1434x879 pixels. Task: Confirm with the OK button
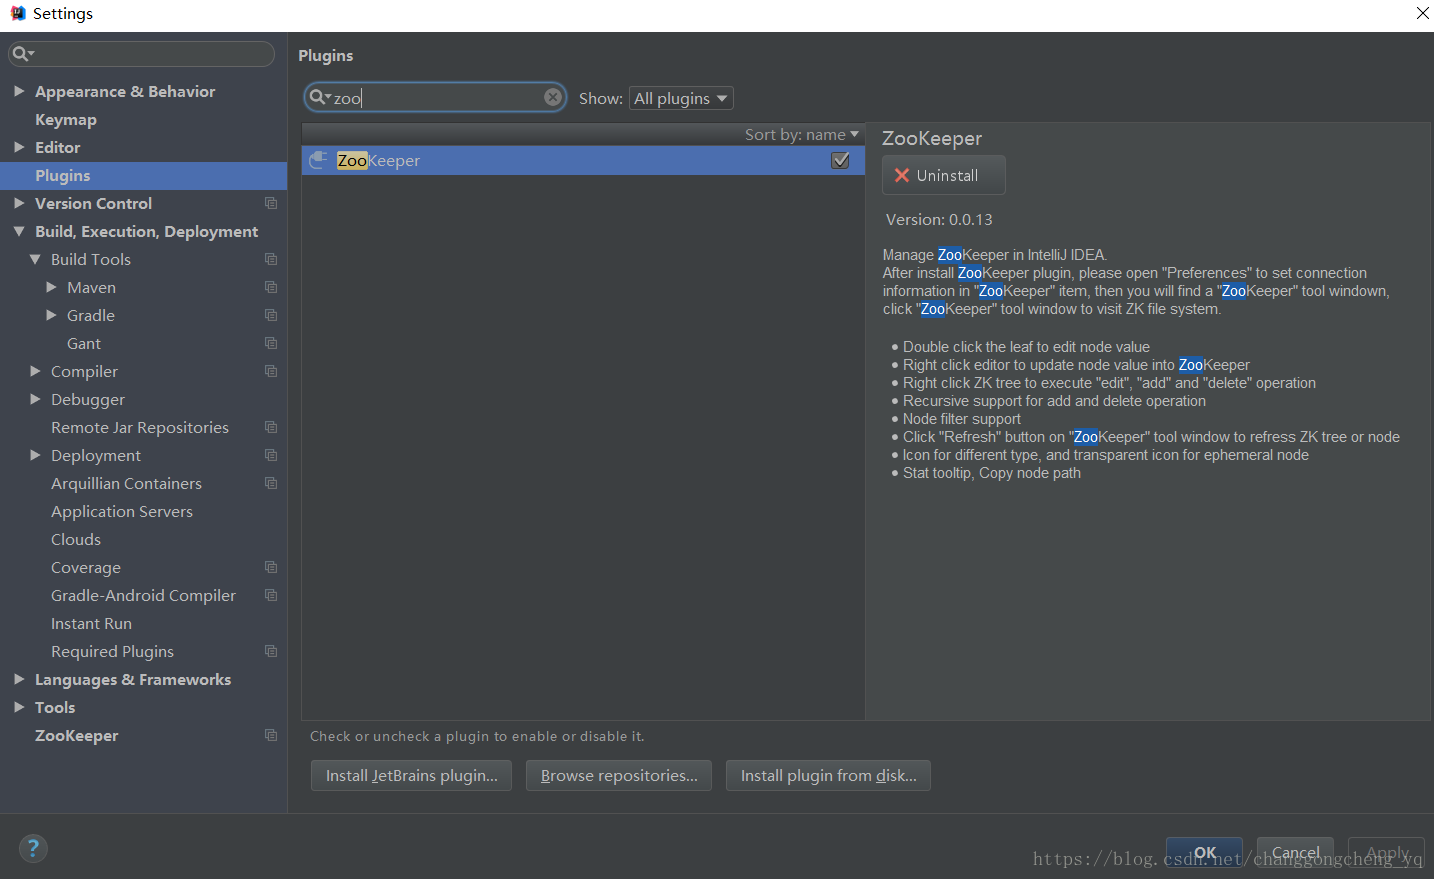(x=1204, y=852)
